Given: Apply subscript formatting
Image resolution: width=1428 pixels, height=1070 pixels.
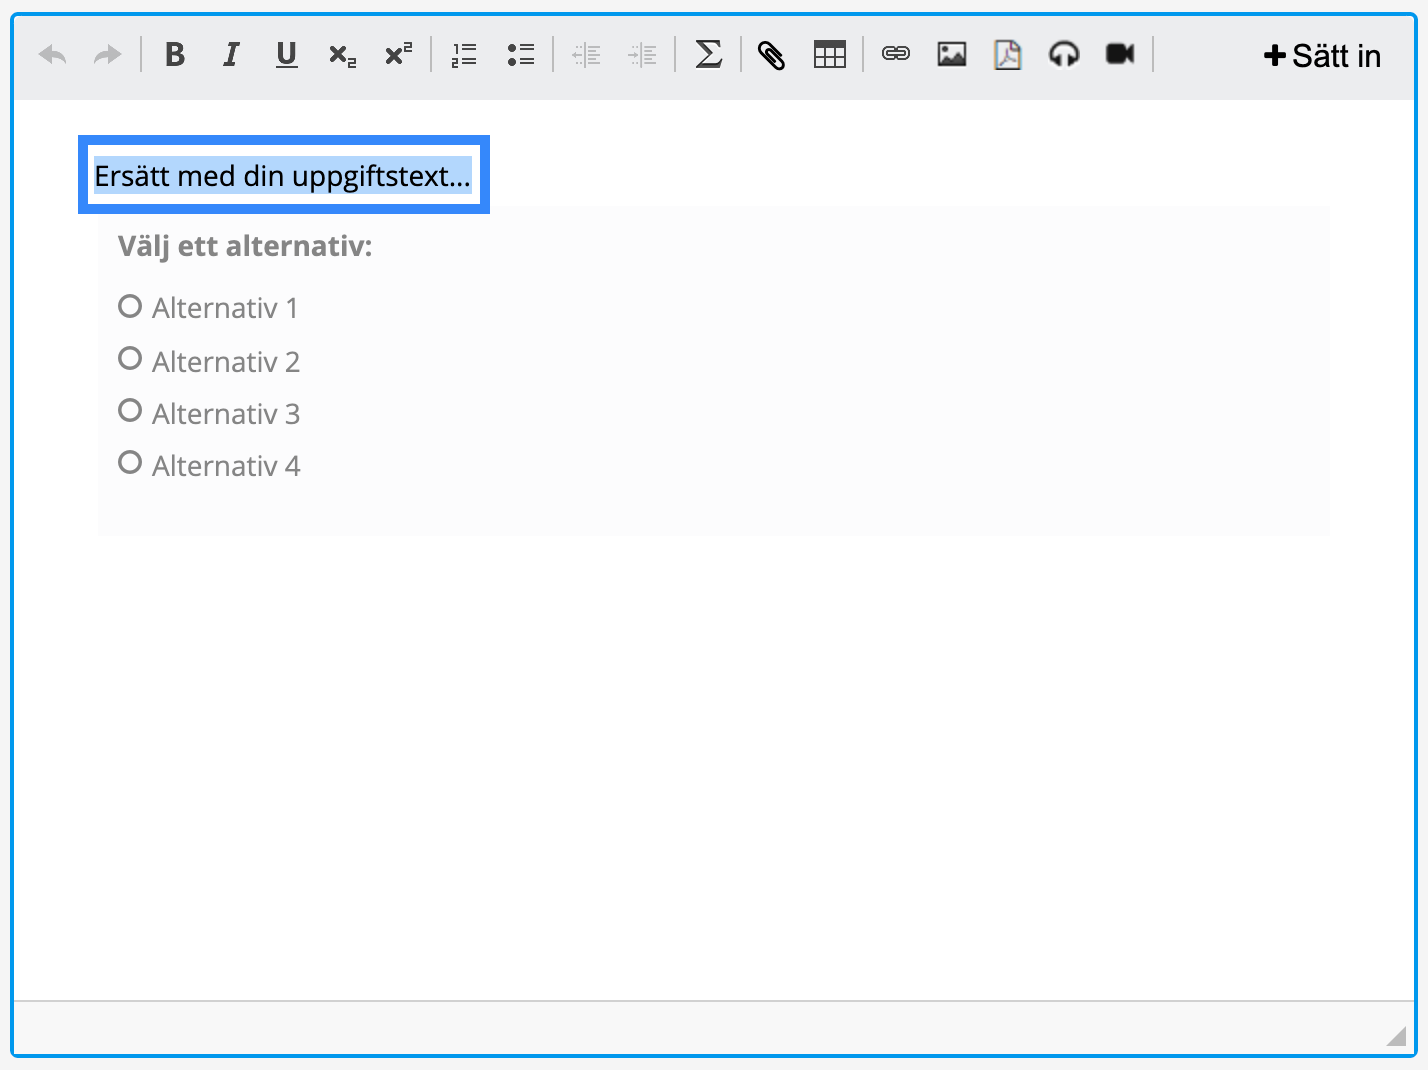Looking at the screenshot, I should tap(342, 55).
